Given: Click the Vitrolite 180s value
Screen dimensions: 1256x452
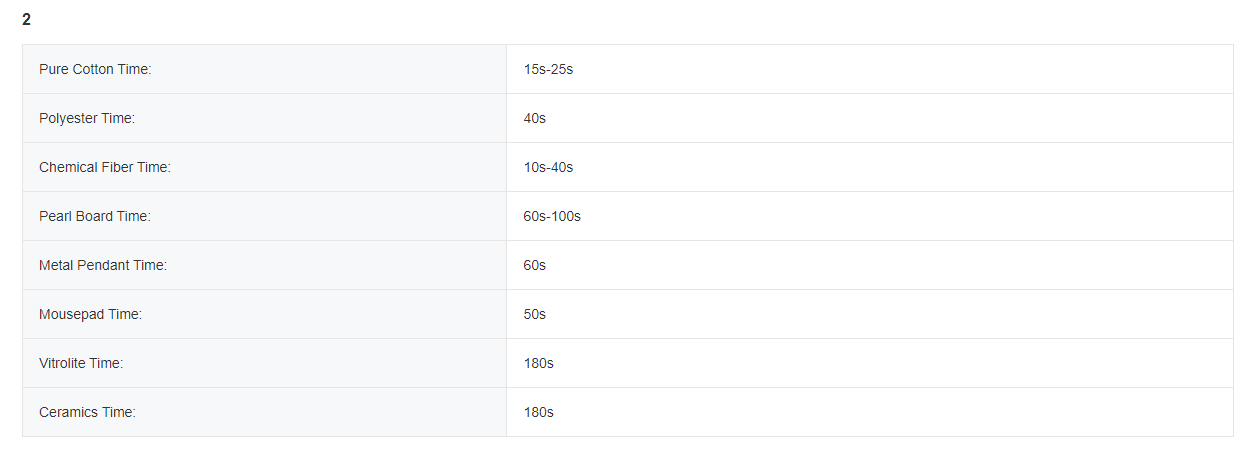Looking at the screenshot, I should [x=539, y=363].
